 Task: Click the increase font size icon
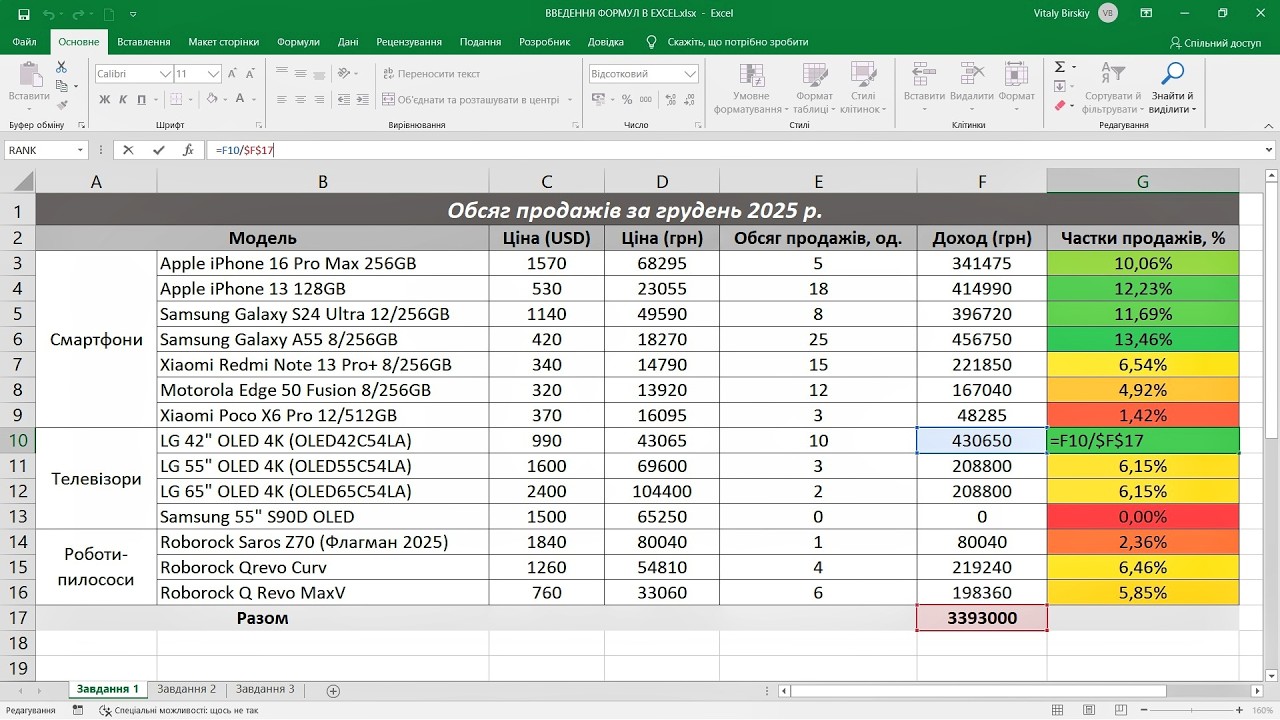(x=233, y=74)
